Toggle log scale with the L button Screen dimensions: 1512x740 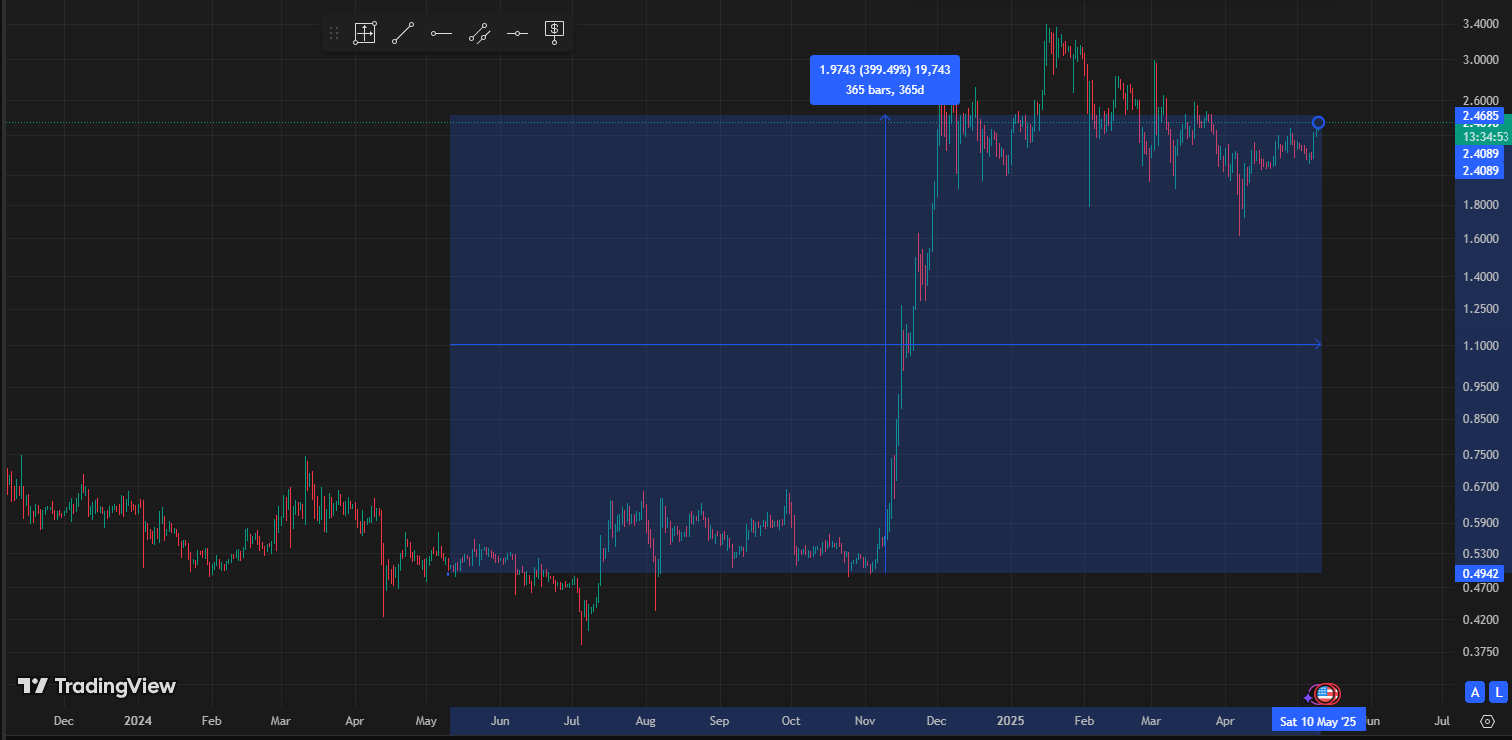[1498, 691]
